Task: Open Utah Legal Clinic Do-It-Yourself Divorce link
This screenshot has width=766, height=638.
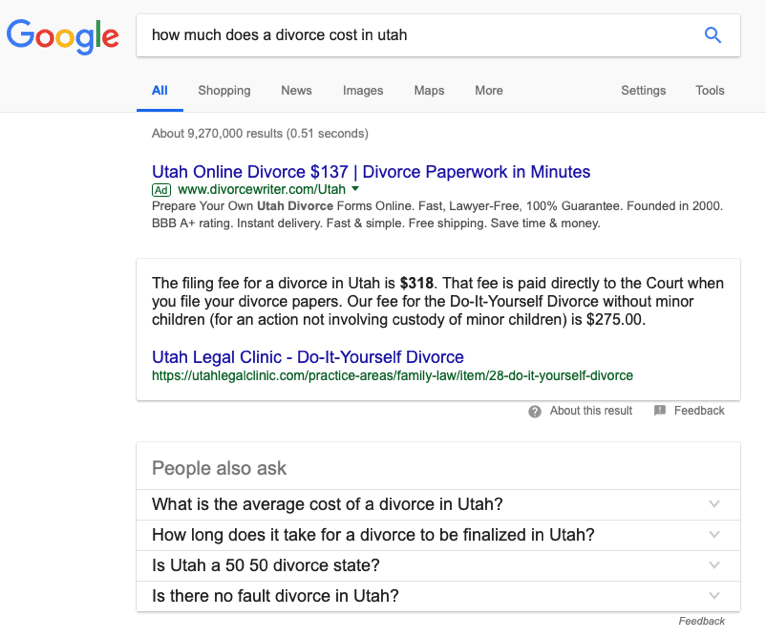Action: 308,357
